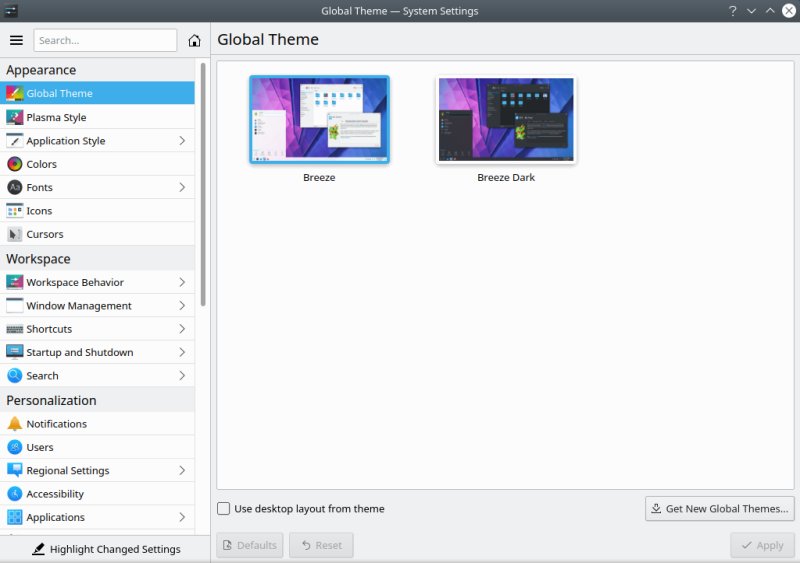Click the Fonts Aa icon
The width and height of the screenshot is (800, 563).
pos(15,187)
